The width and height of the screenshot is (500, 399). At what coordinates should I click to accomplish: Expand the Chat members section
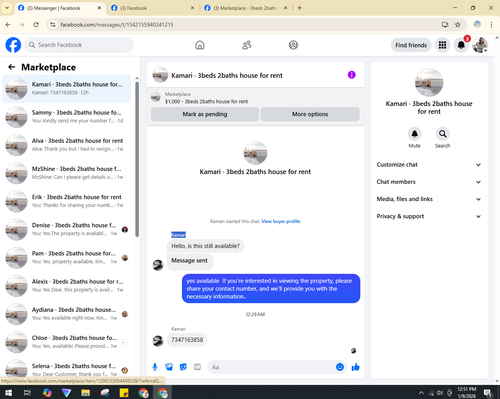click(429, 182)
